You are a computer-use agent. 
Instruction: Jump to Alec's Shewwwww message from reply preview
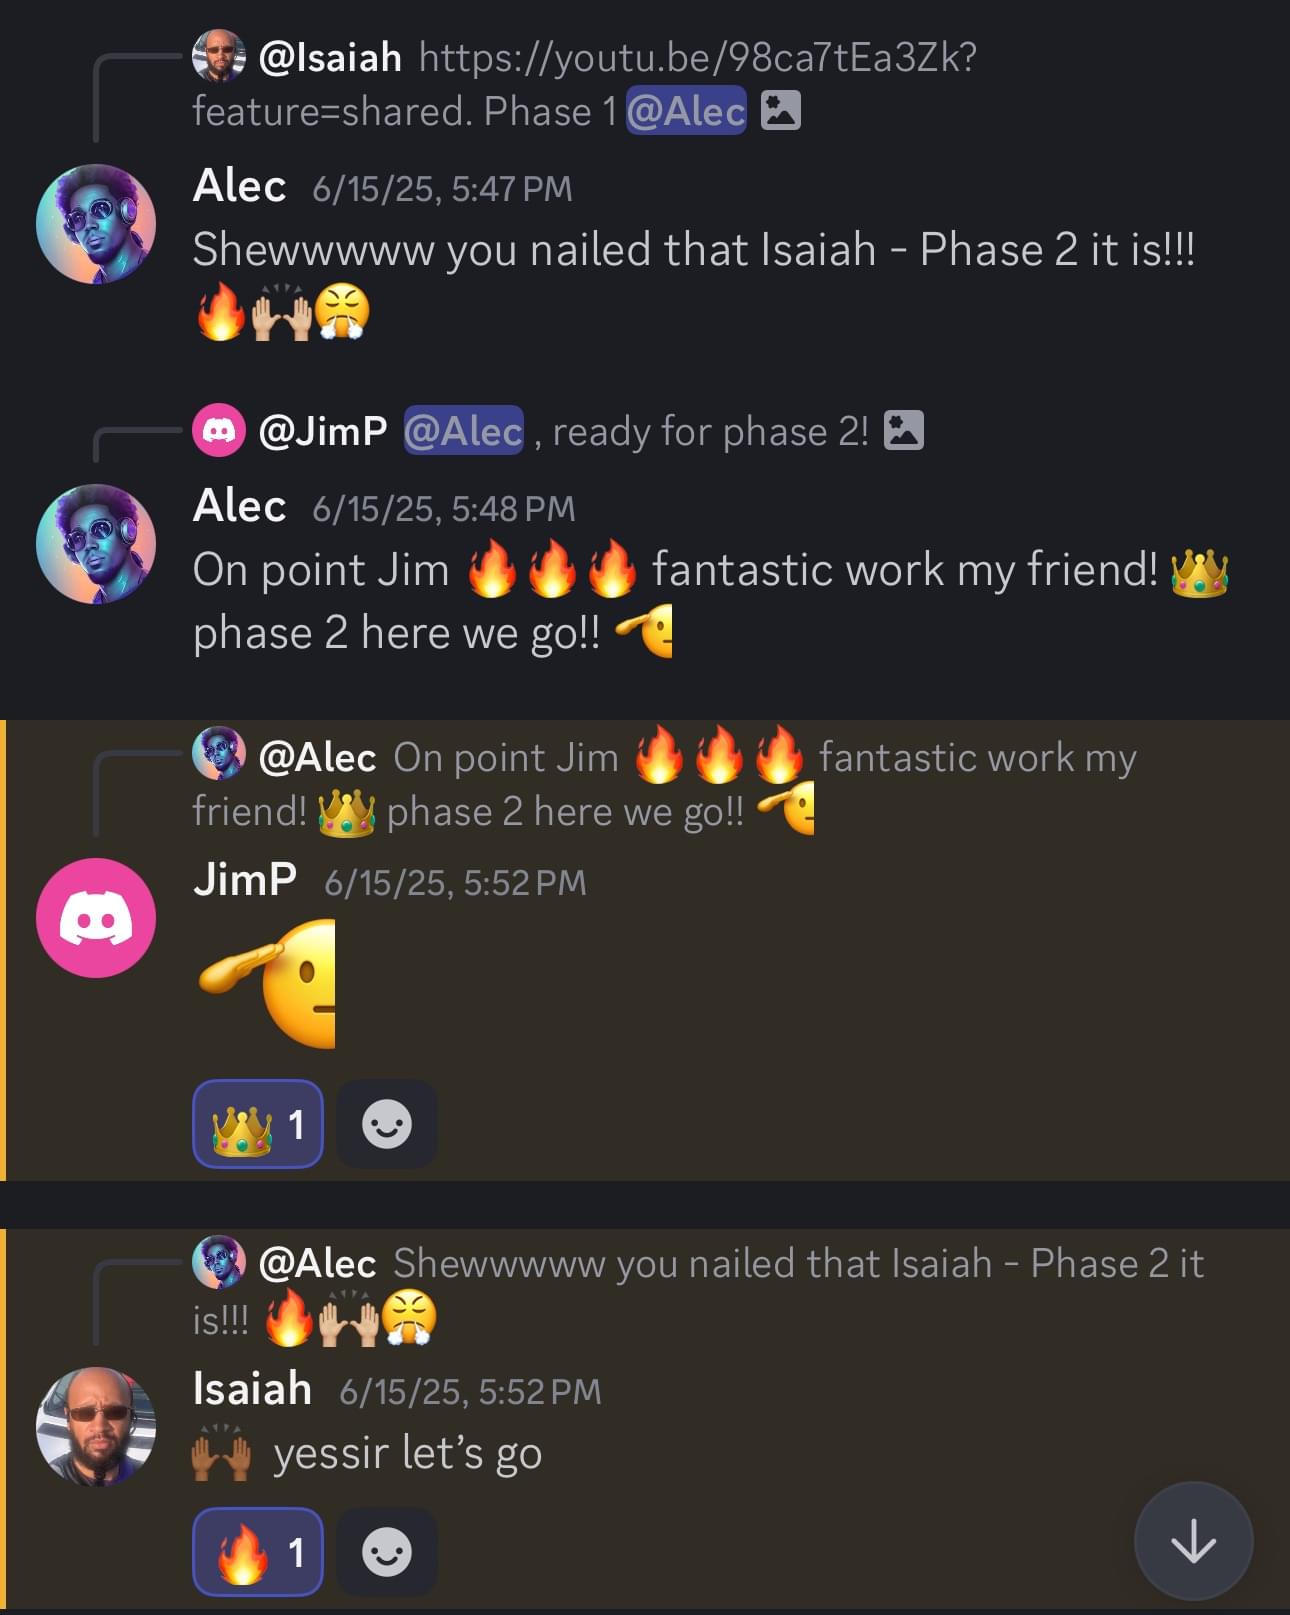coord(698,1291)
